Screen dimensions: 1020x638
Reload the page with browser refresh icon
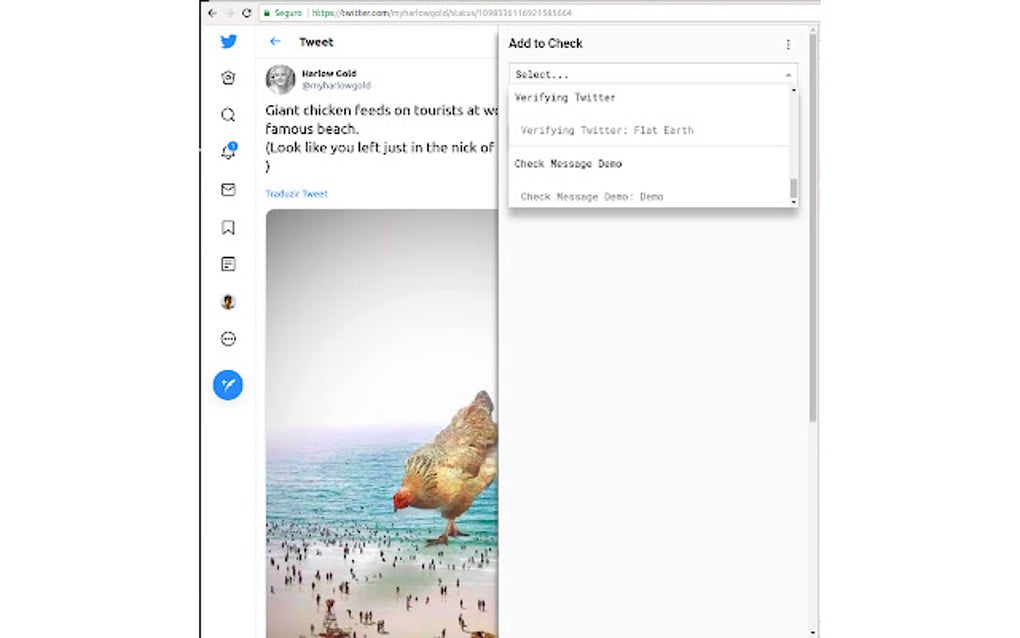pyautogui.click(x=247, y=12)
